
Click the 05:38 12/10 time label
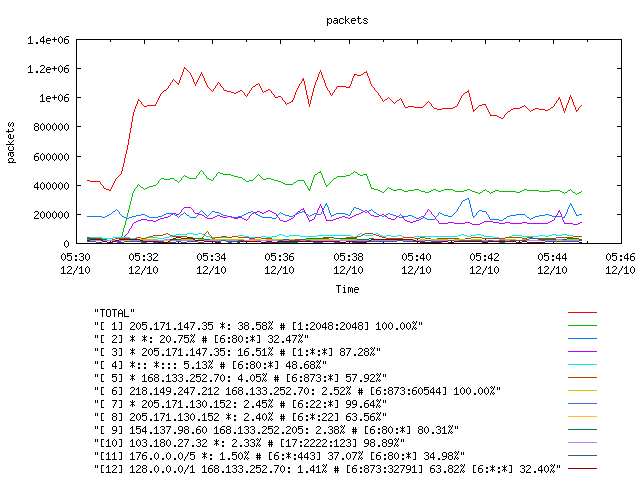348,264
